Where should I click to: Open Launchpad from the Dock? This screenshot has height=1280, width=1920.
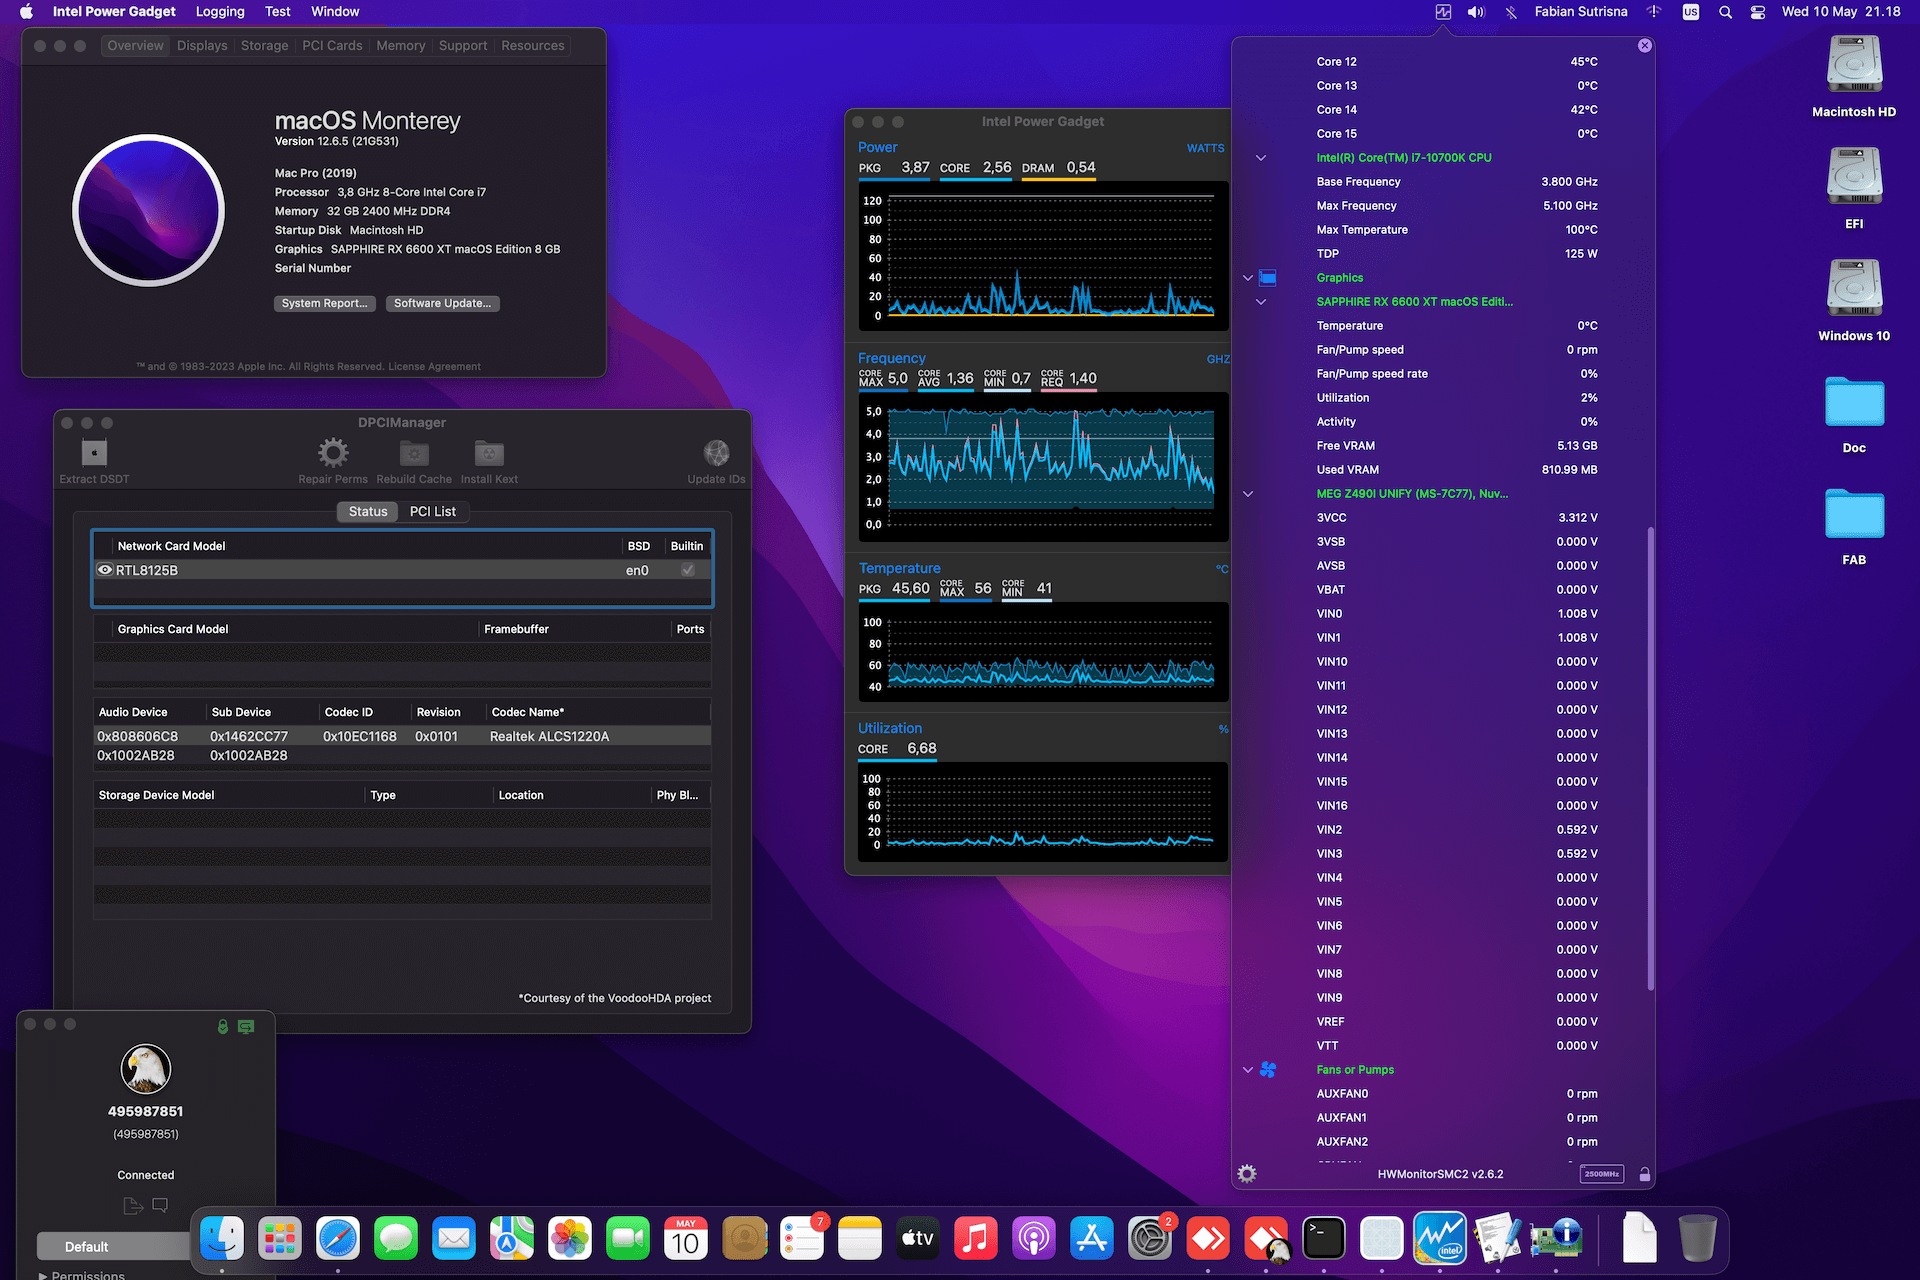(280, 1239)
